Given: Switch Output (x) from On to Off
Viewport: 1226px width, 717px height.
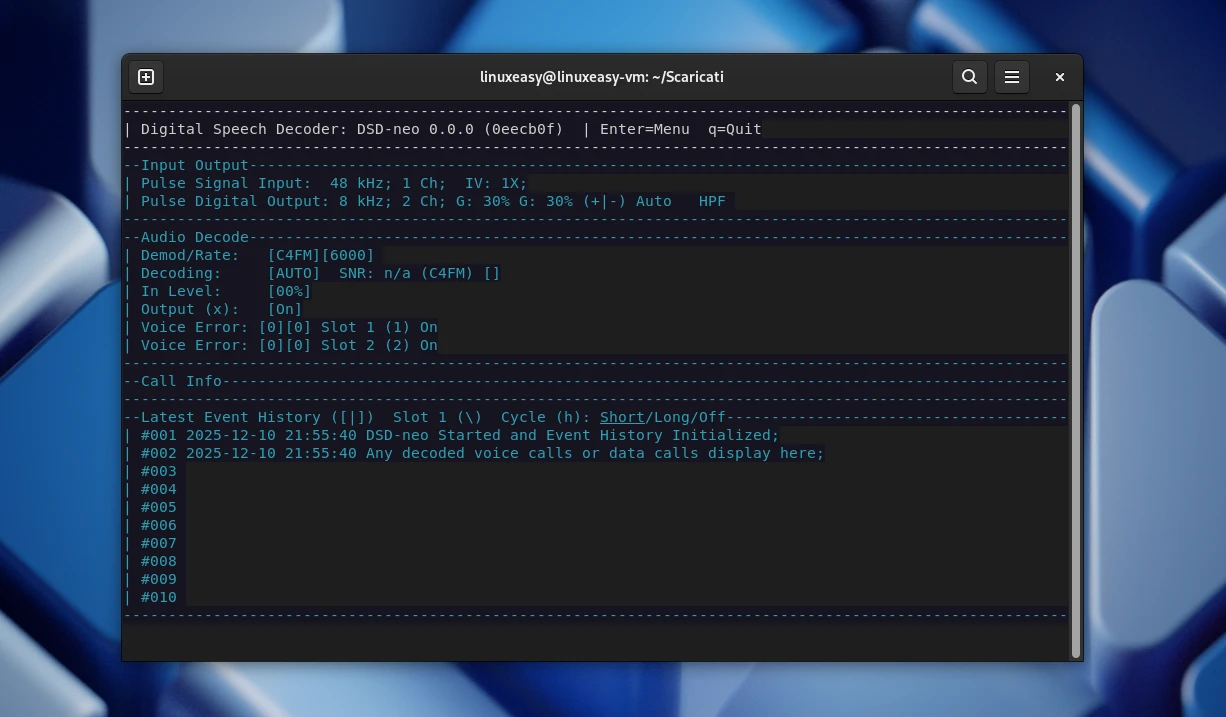Looking at the screenshot, I should pos(285,309).
